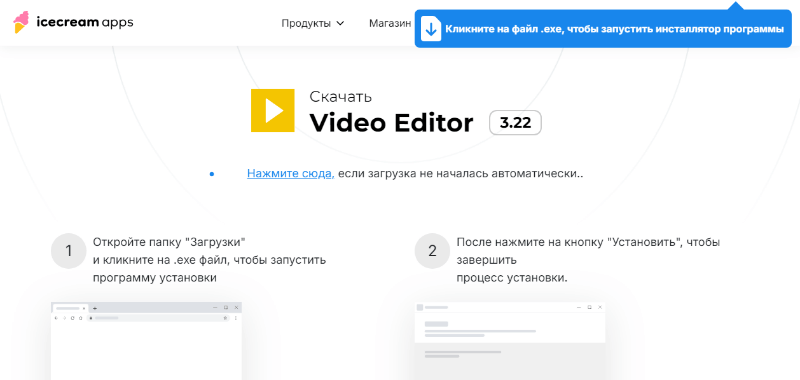Open the Продукты dropdown menu

[x=313, y=23]
